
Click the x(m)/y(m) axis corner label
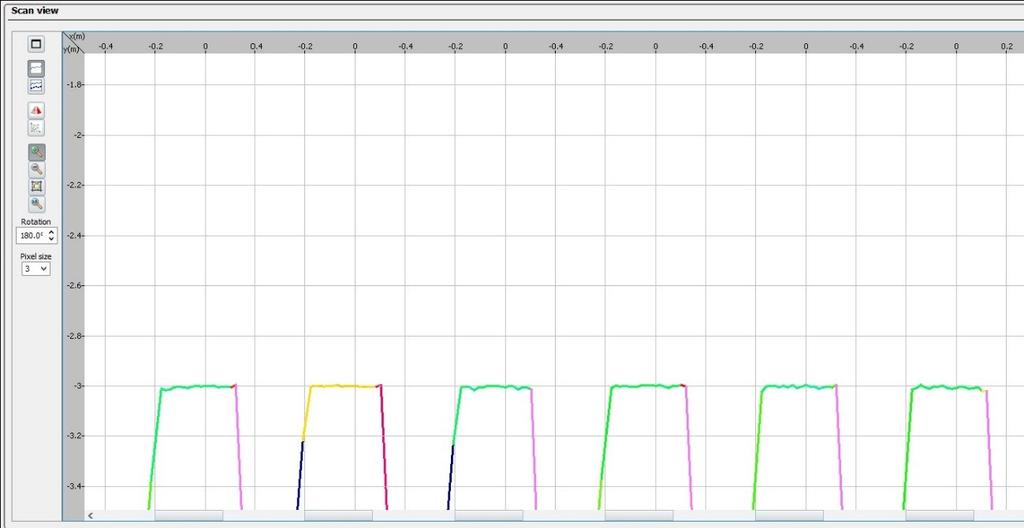74,42
